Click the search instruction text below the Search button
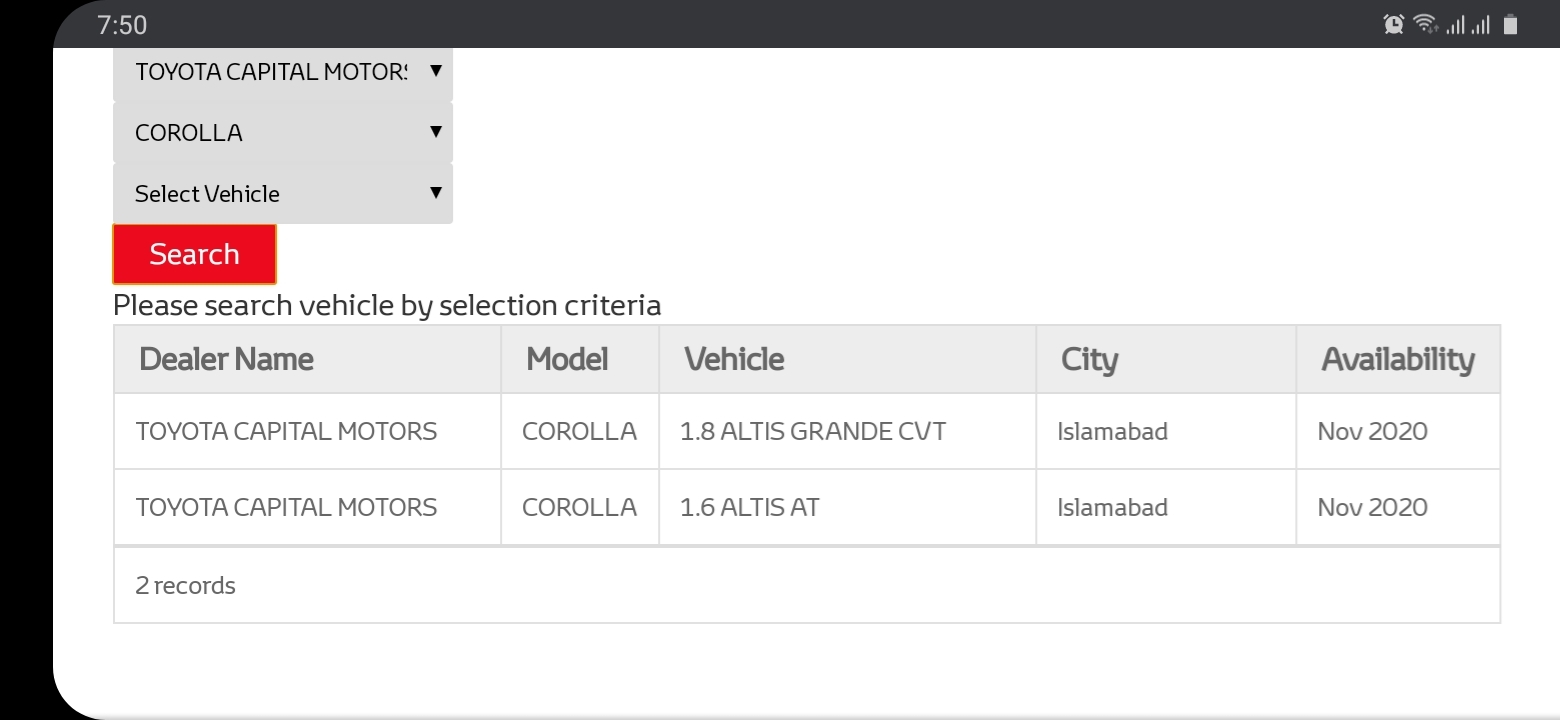Screen dimensions: 1560x720 click(387, 305)
